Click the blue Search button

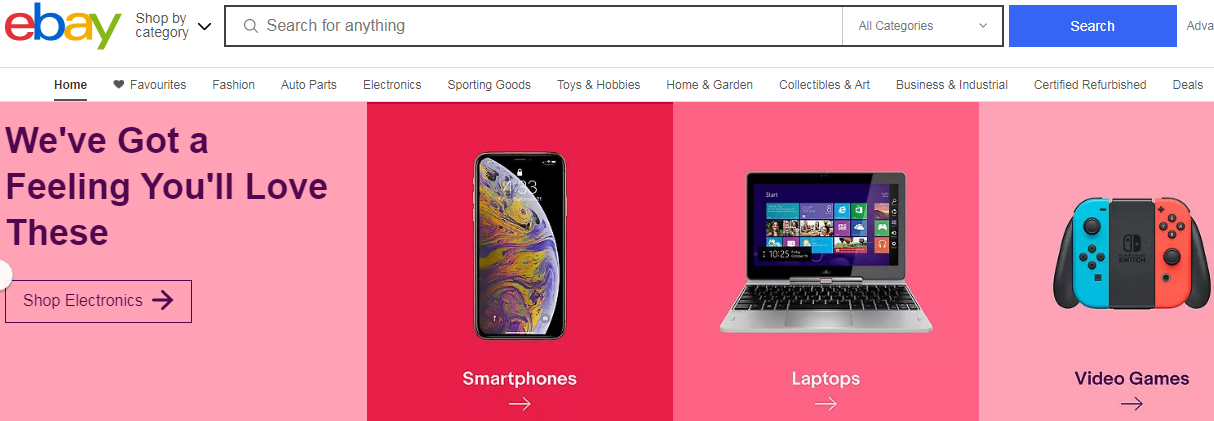click(1092, 26)
